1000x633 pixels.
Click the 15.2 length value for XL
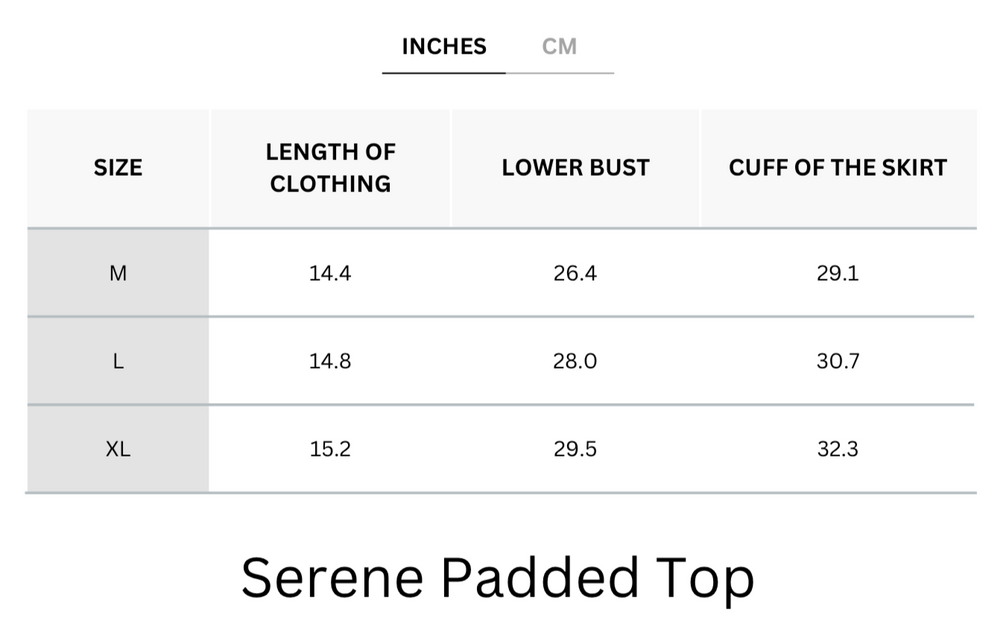330,449
